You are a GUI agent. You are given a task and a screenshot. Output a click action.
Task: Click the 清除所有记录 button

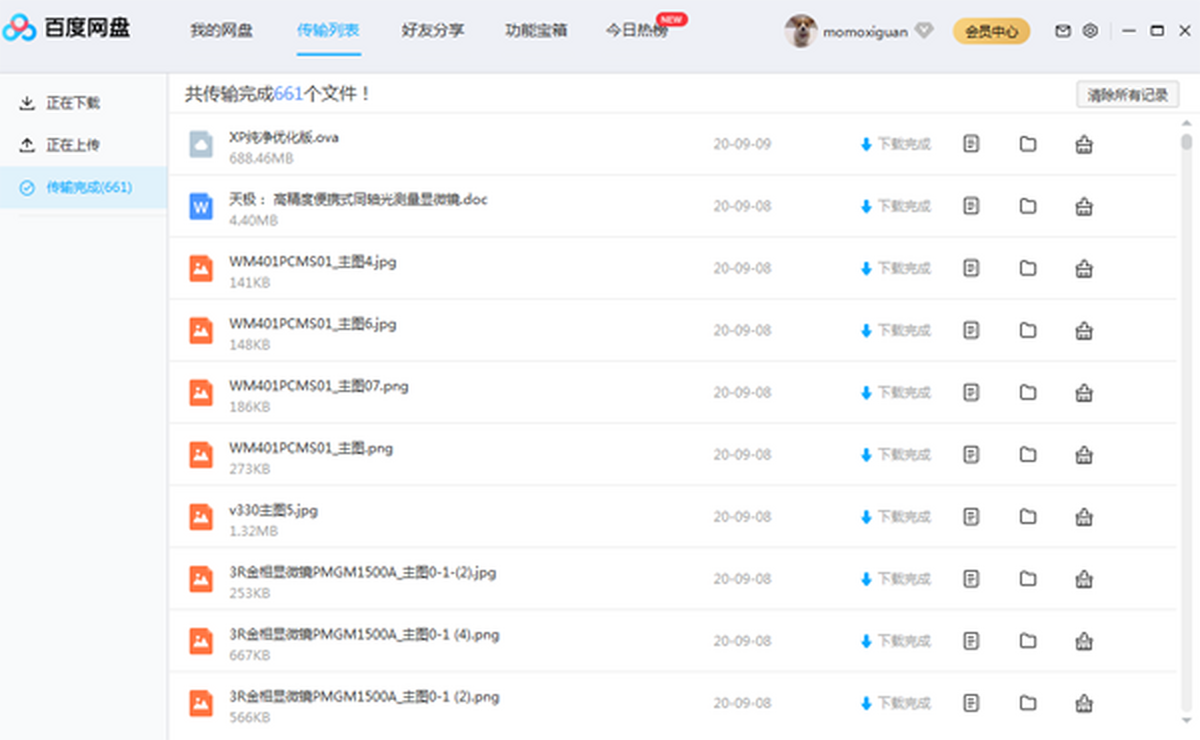pyautogui.click(x=1127, y=95)
